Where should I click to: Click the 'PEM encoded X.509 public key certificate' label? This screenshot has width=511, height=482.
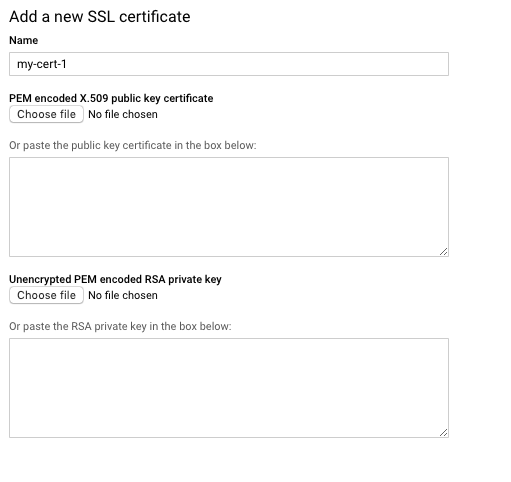[x=111, y=99]
